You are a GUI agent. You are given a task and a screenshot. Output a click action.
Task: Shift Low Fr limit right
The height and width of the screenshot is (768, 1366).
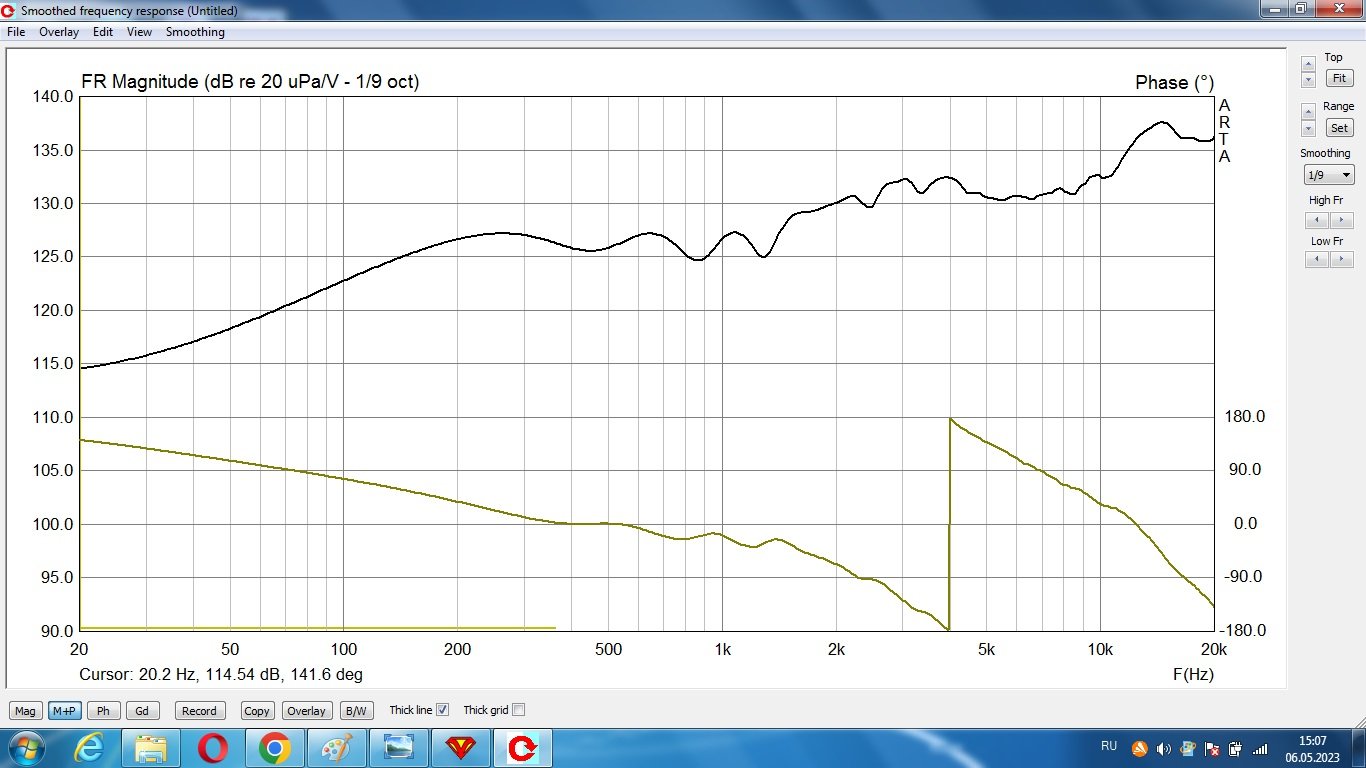point(1341,260)
